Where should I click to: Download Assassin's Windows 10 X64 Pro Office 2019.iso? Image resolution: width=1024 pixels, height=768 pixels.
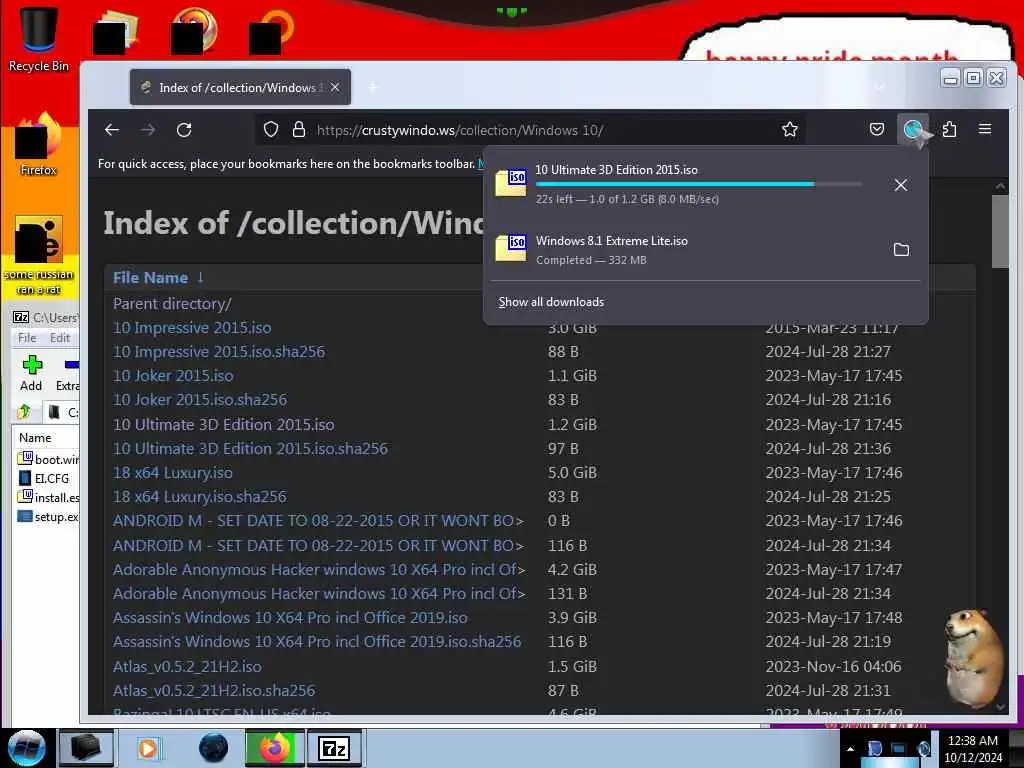[290, 618]
